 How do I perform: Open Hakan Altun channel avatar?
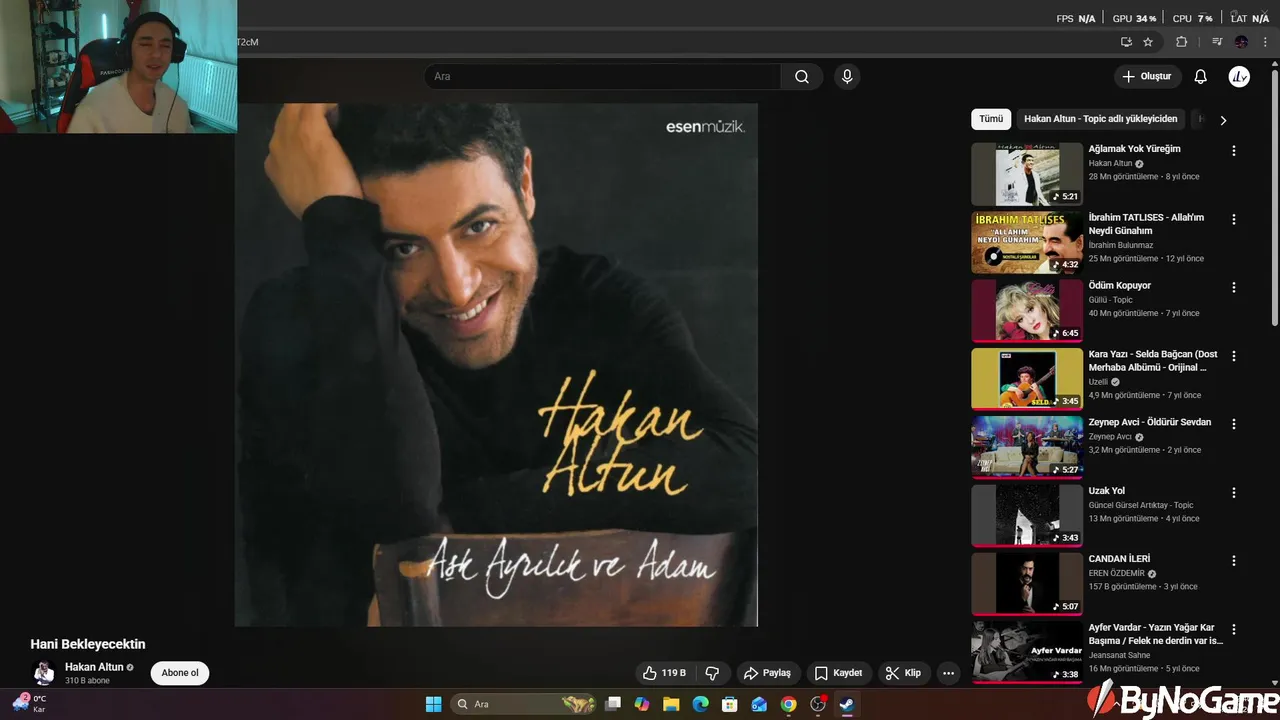click(44, 673)
